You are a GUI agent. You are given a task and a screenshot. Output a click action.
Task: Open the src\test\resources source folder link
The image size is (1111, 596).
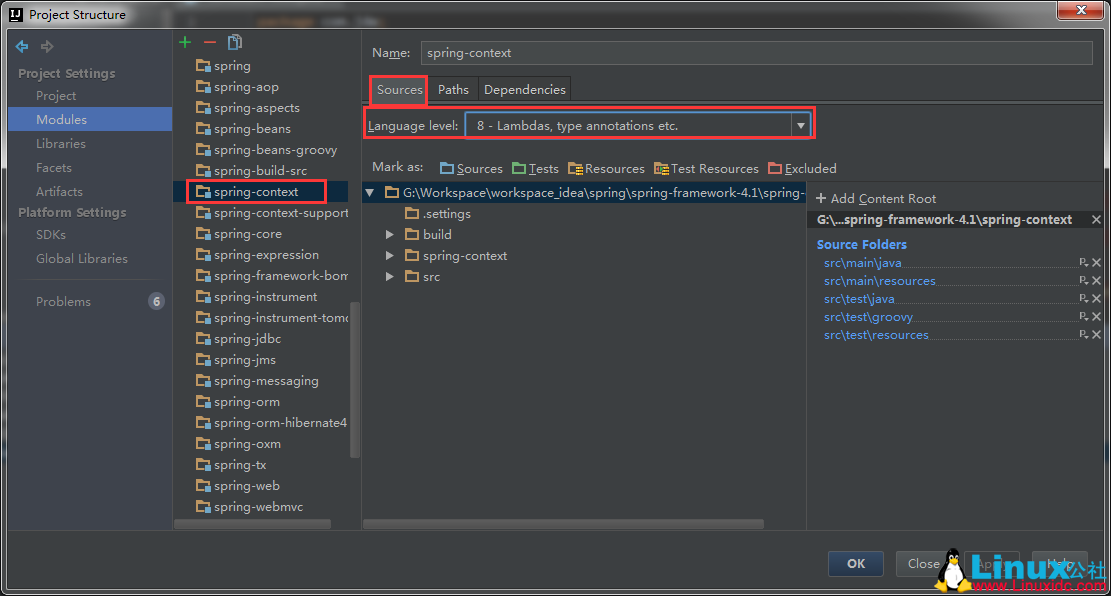click(x=876, y=334)
